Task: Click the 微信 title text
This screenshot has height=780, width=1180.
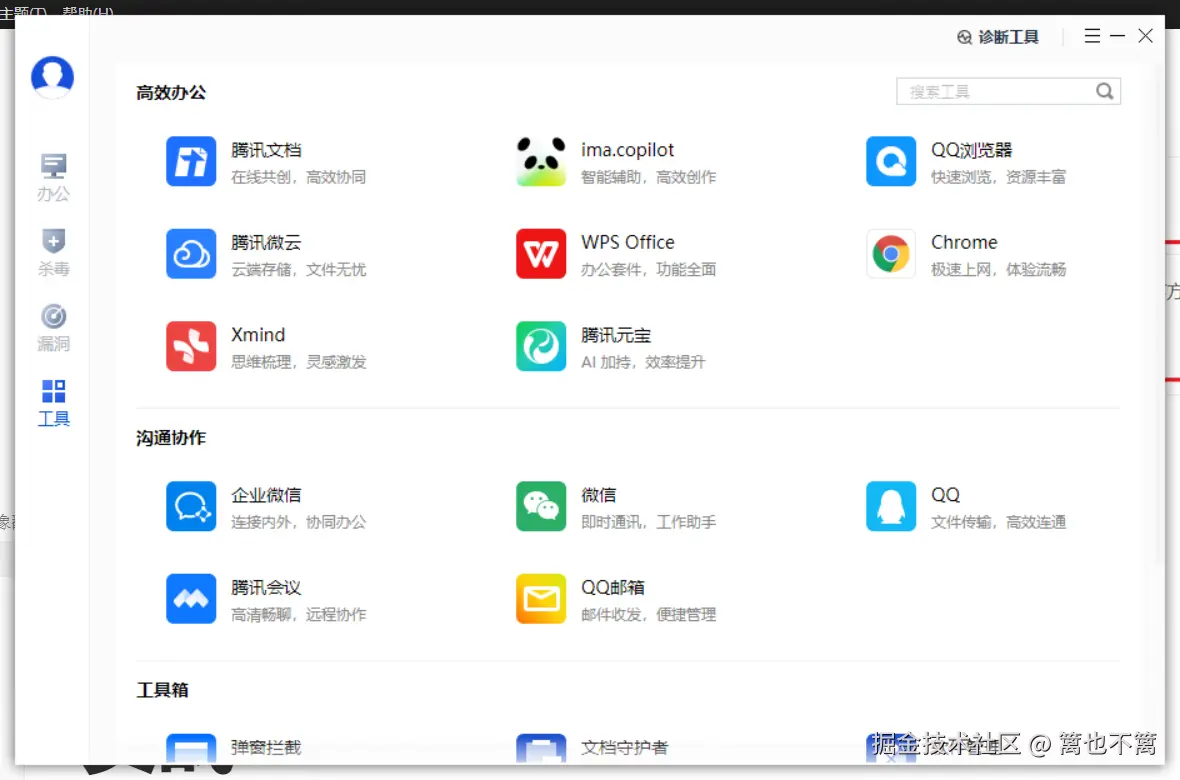Action: coord(599,495)
